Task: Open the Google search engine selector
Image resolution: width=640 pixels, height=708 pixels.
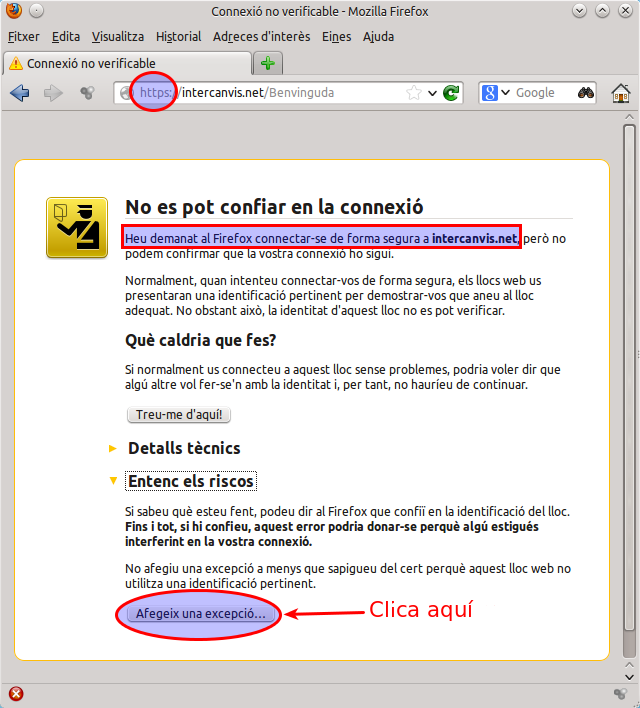Action: click(495, 93)
